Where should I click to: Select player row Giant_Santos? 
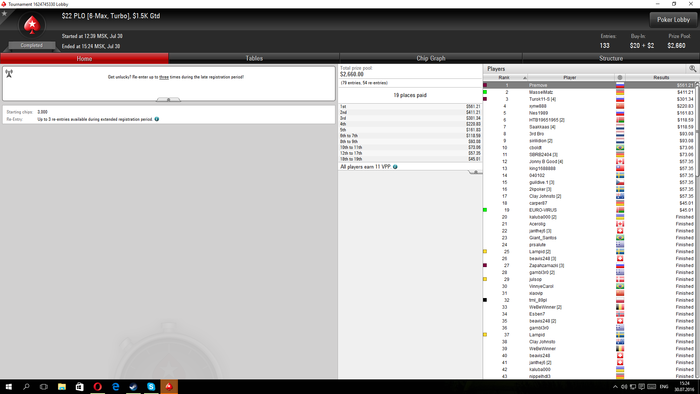coord(589,238)
